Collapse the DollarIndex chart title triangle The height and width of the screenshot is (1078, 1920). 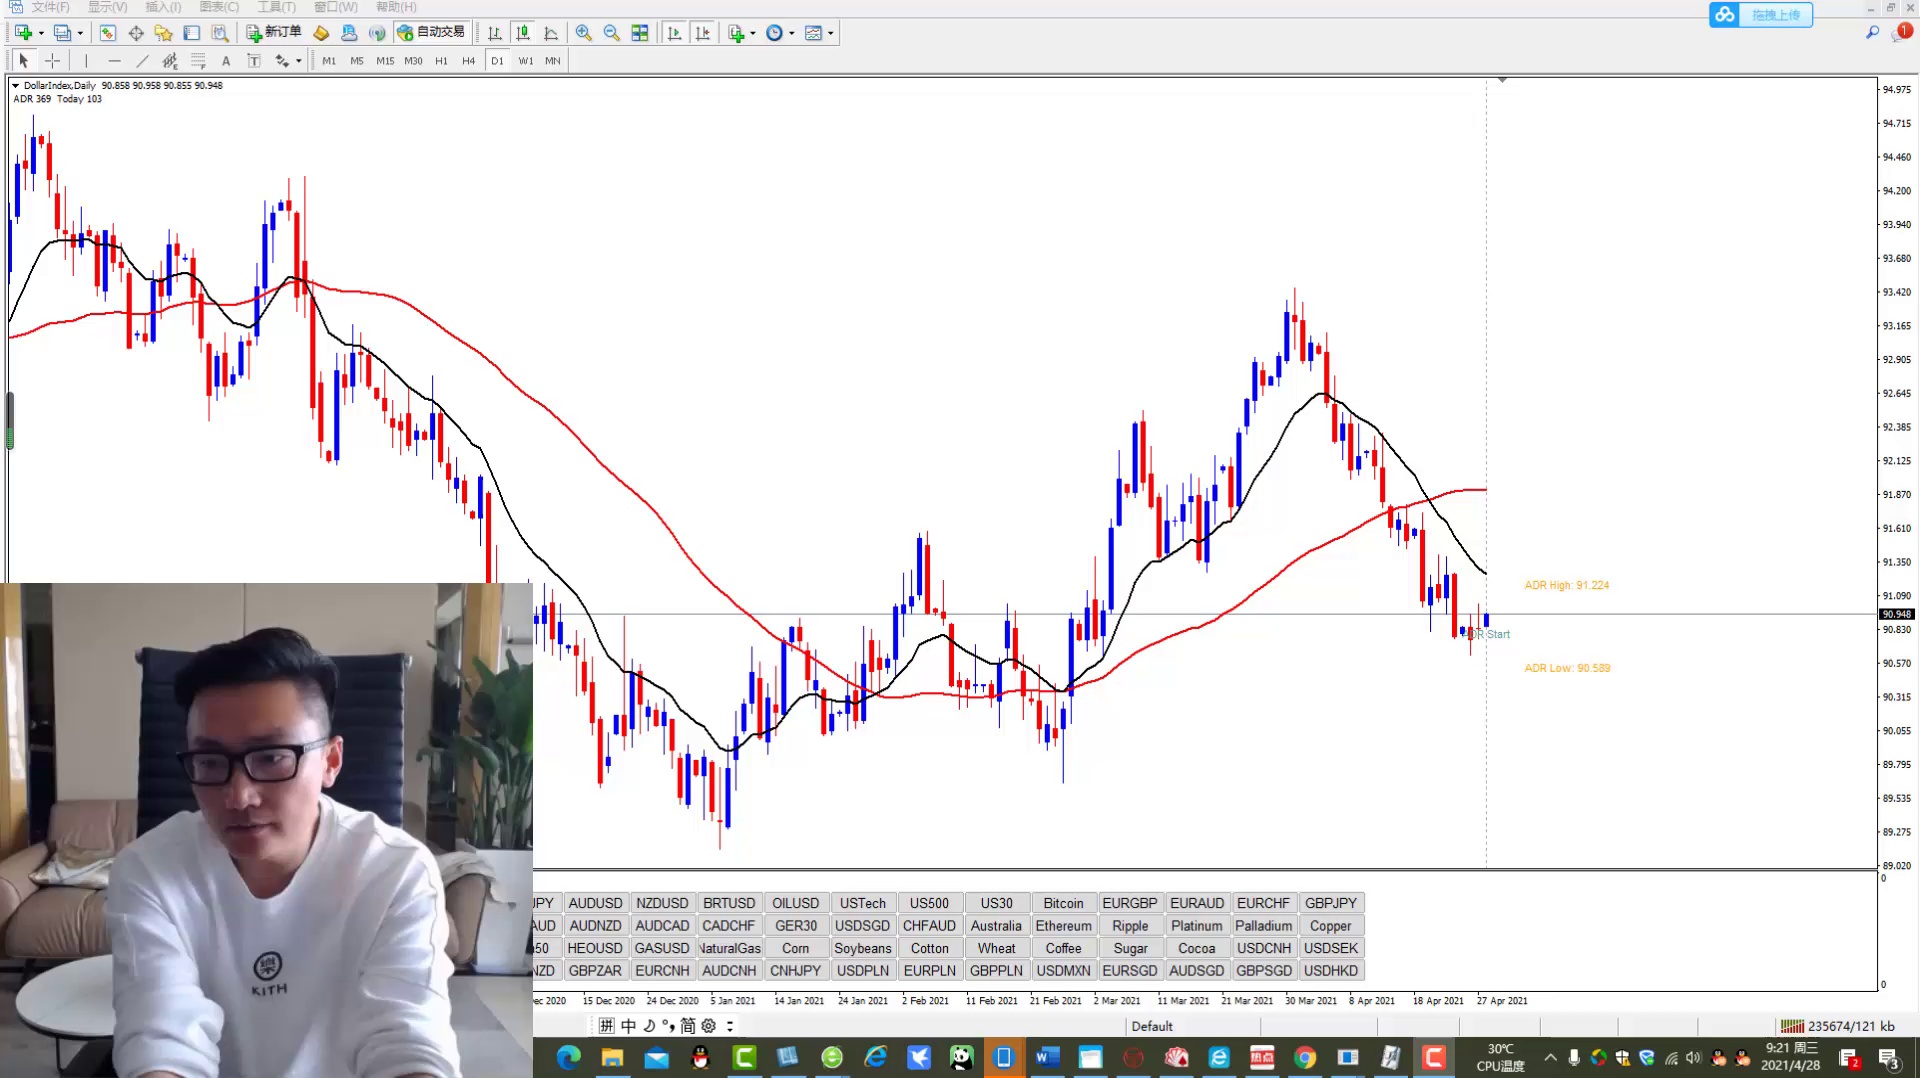(15, 86)
